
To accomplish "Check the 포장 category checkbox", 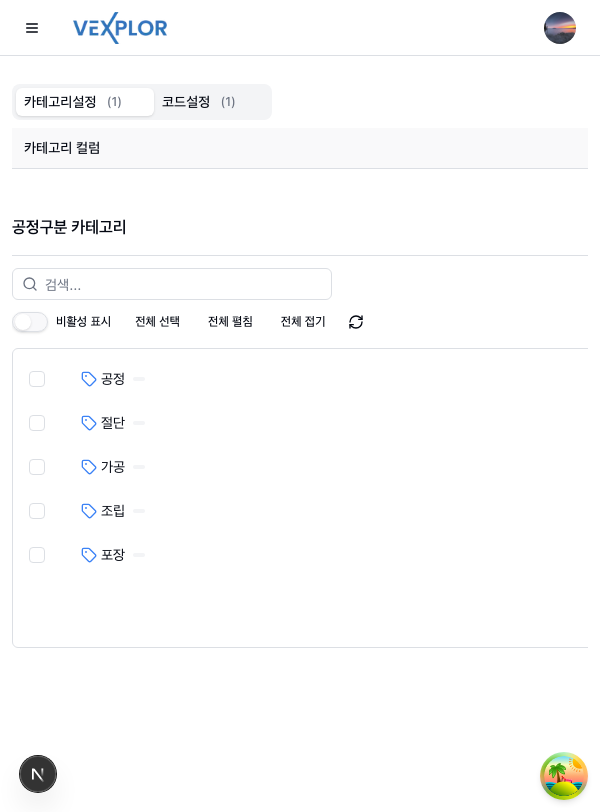I will pyautogui.click(x=37, y=555).
